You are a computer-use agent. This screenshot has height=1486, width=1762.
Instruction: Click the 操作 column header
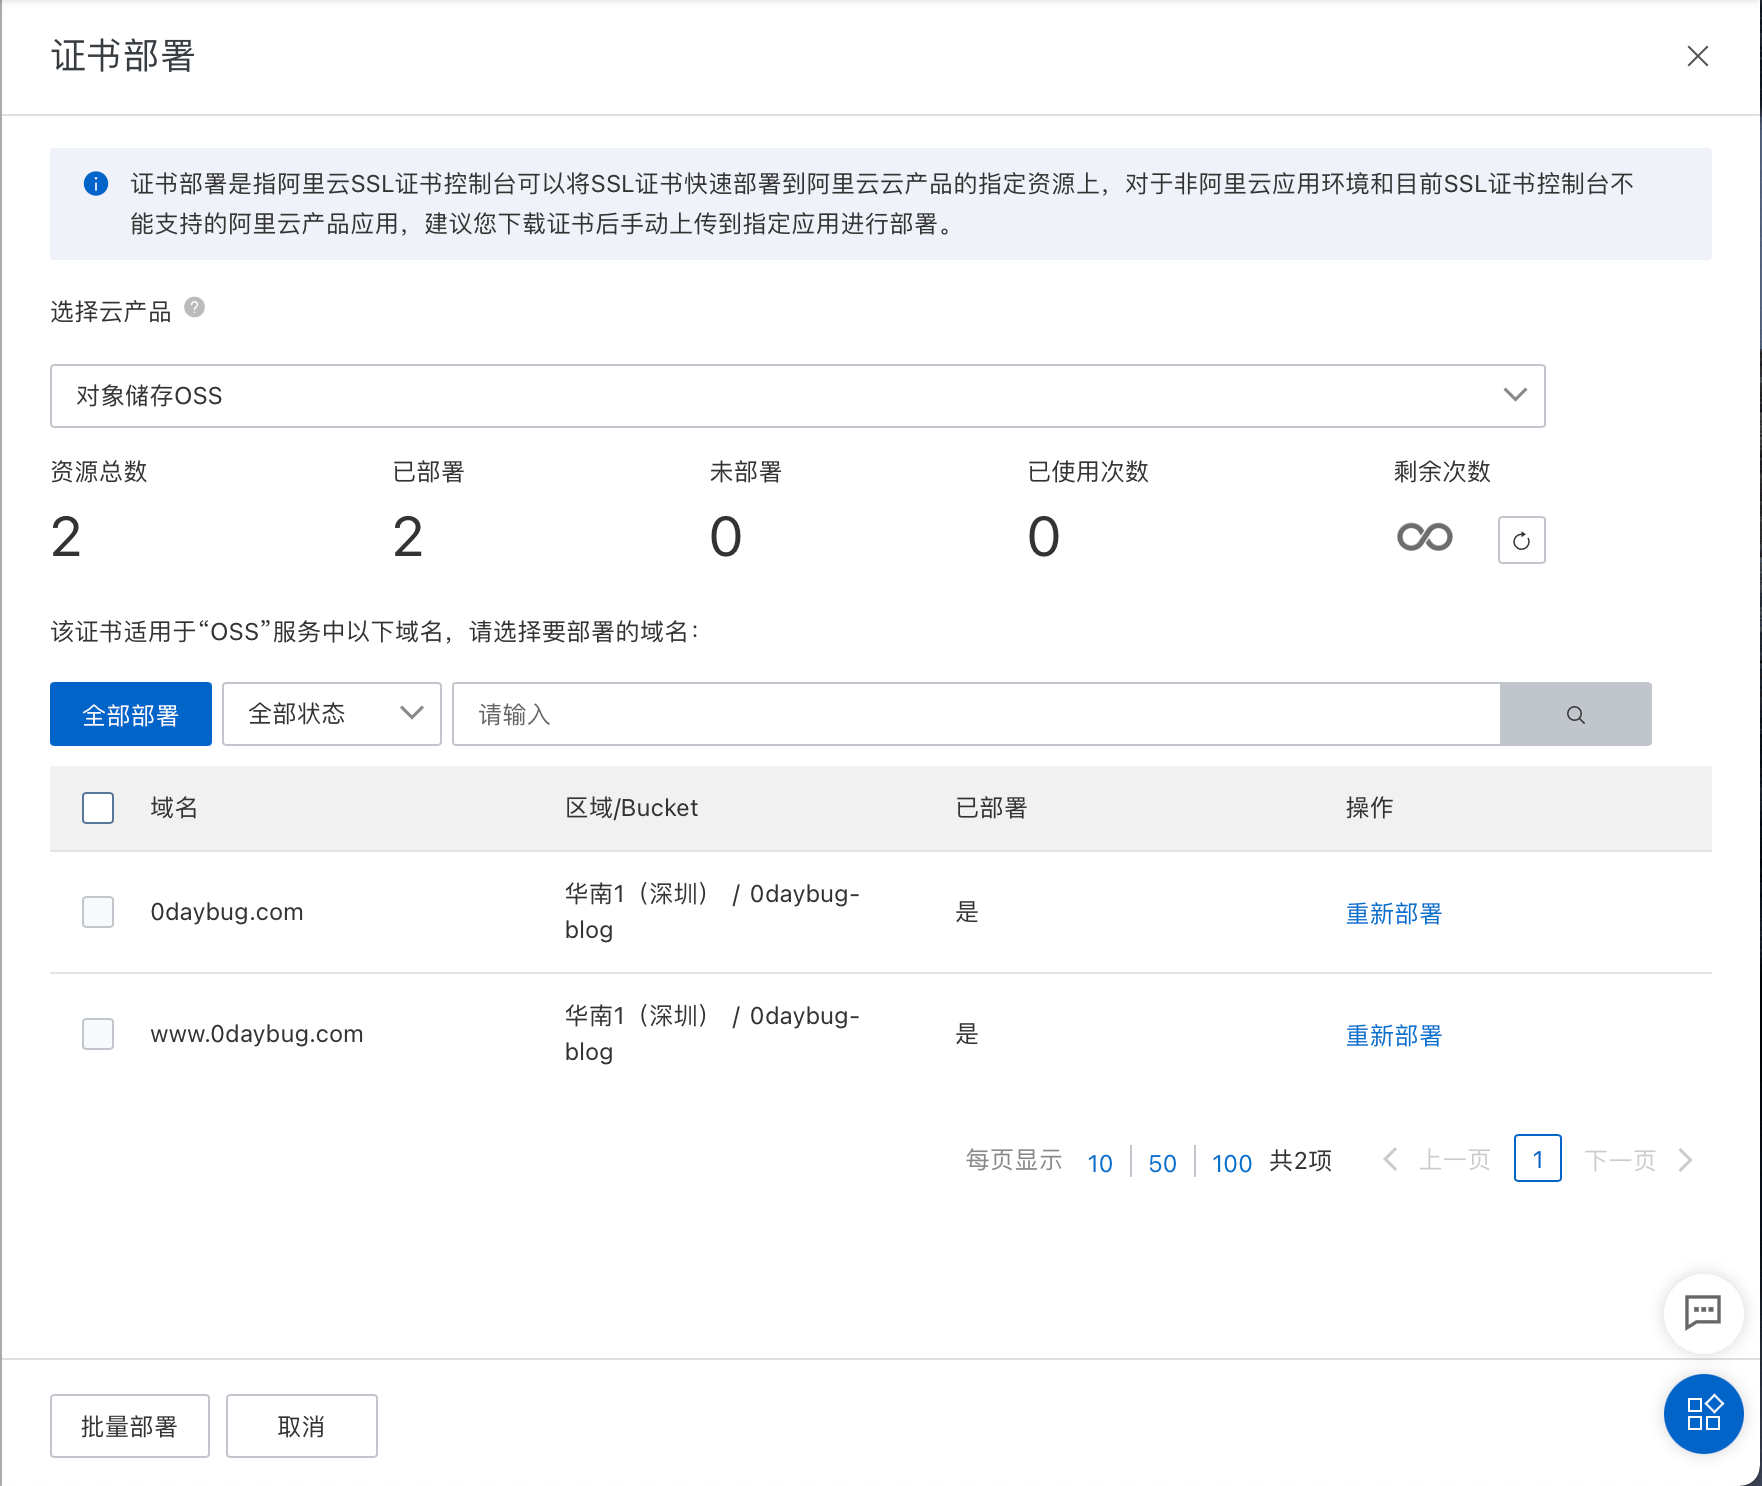click(1369, 807)
